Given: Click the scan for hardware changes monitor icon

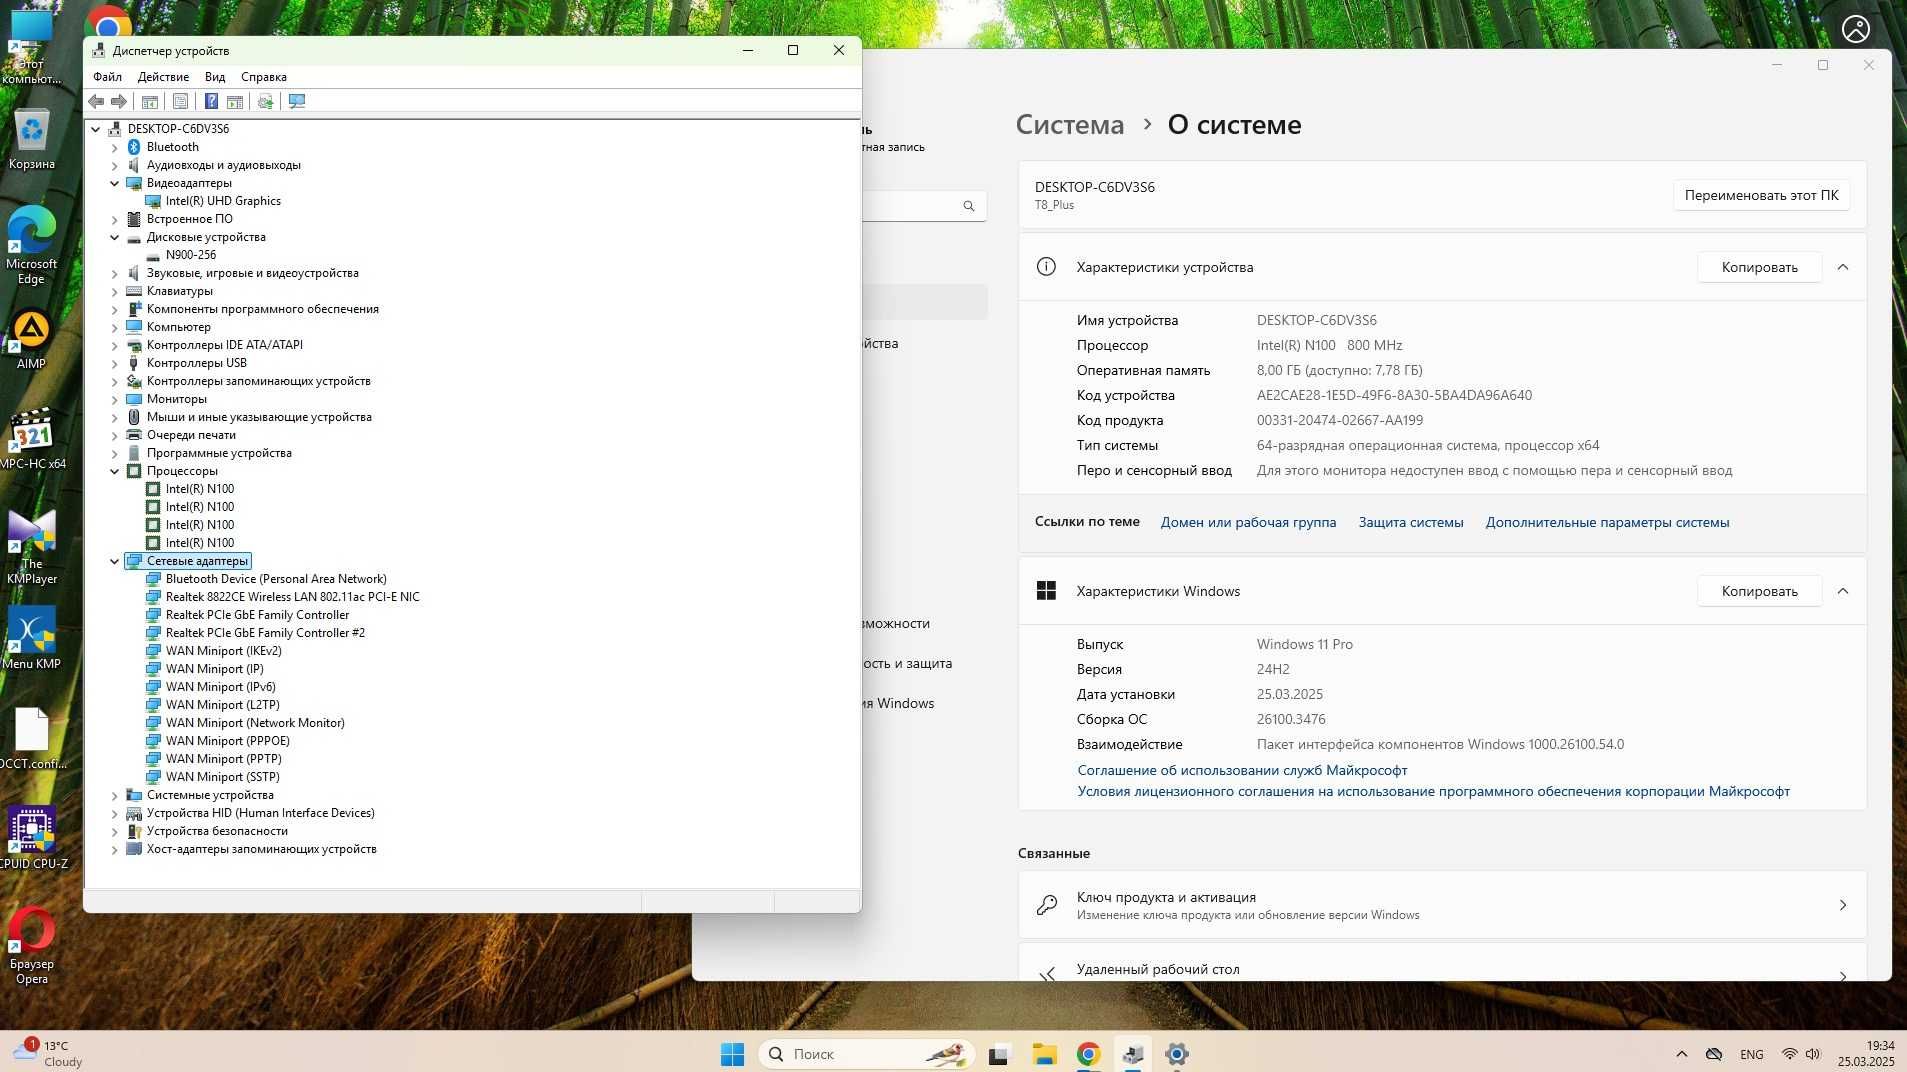Looking at the screenshot, I should (x=297, y=101).
